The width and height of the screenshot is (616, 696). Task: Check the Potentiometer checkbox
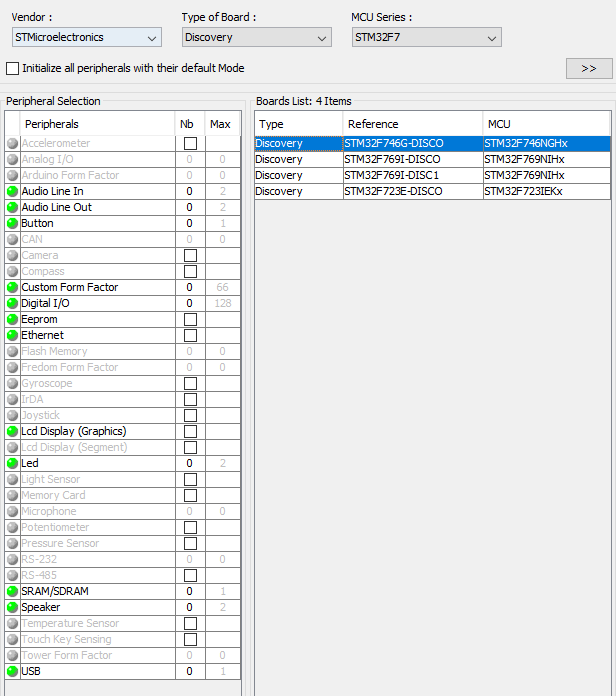pos(190,527)
